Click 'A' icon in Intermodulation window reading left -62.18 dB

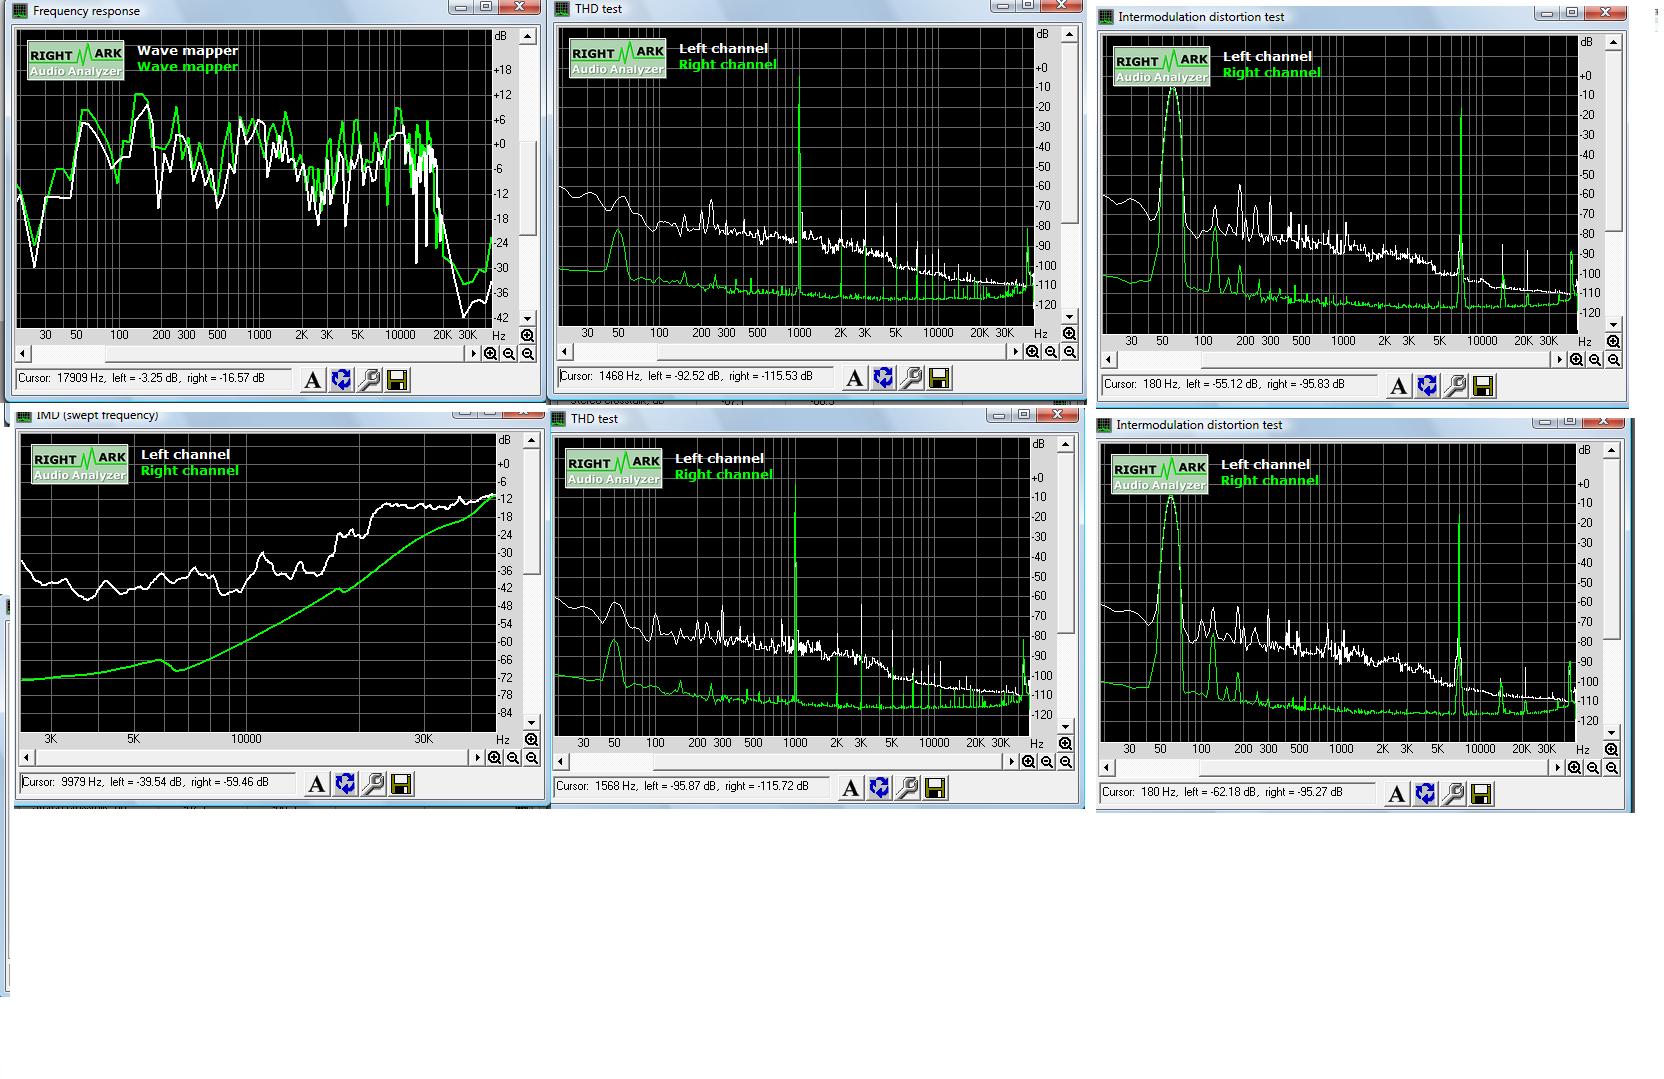coord(1396,794)
